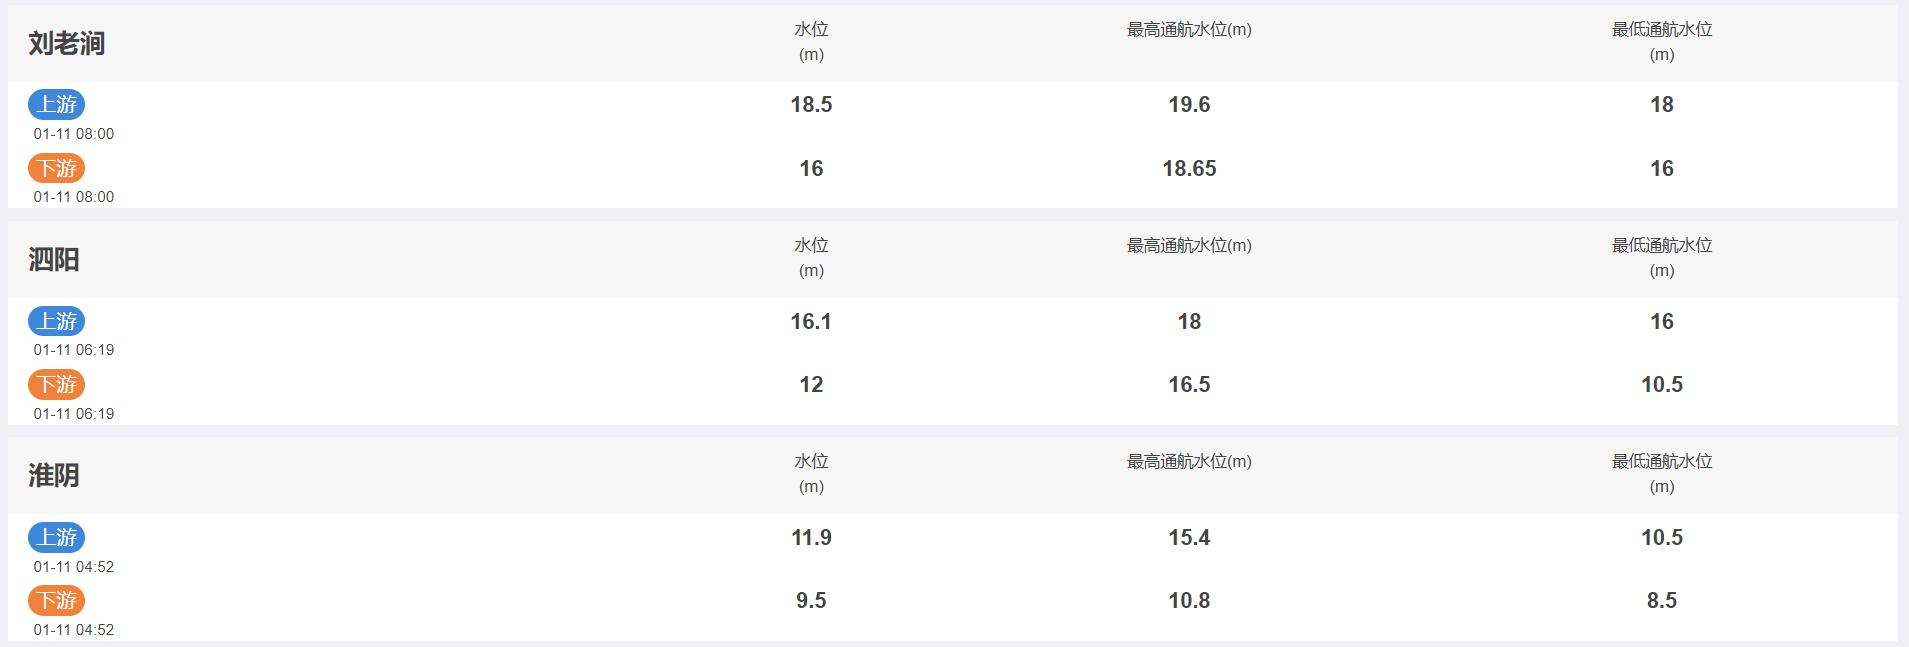Click 泗阳 downstream max level 16.5
This screenshot has height=647, width=1909.
click(x=1189, y=384)
